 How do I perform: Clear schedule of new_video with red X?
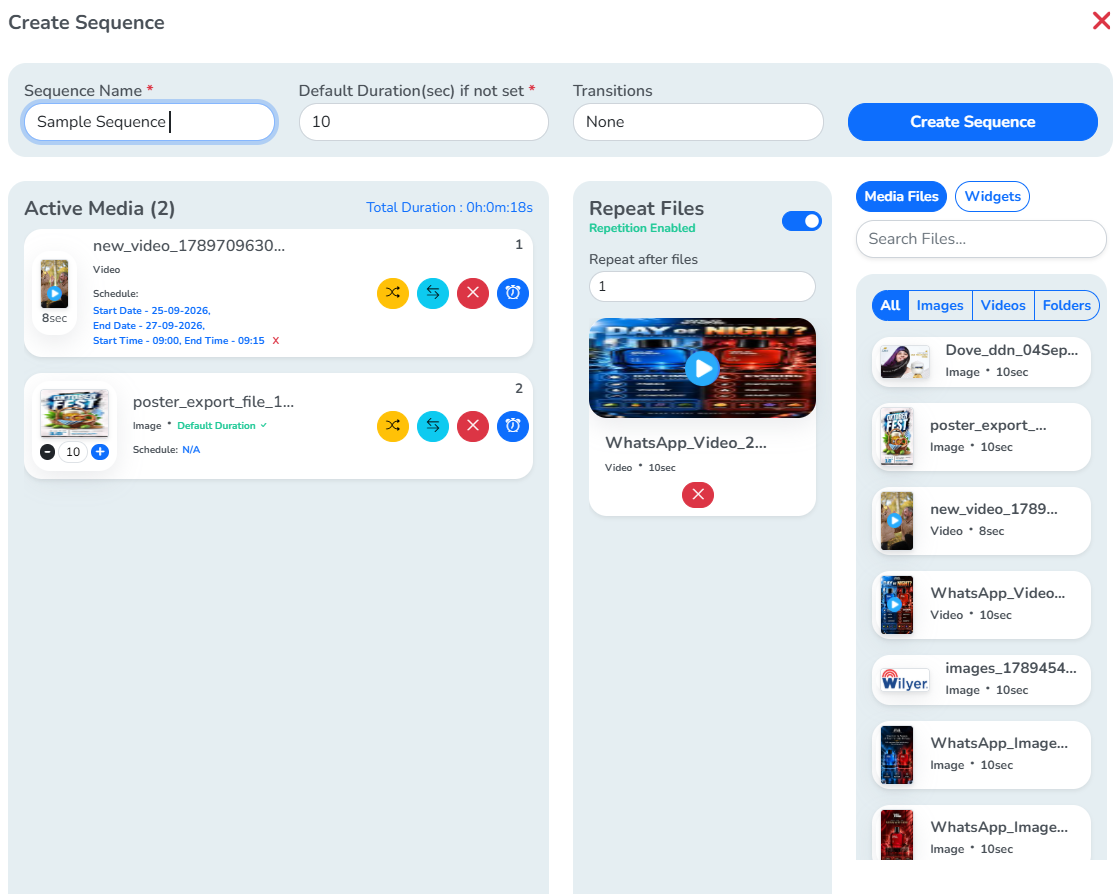[x=276, y=341]
